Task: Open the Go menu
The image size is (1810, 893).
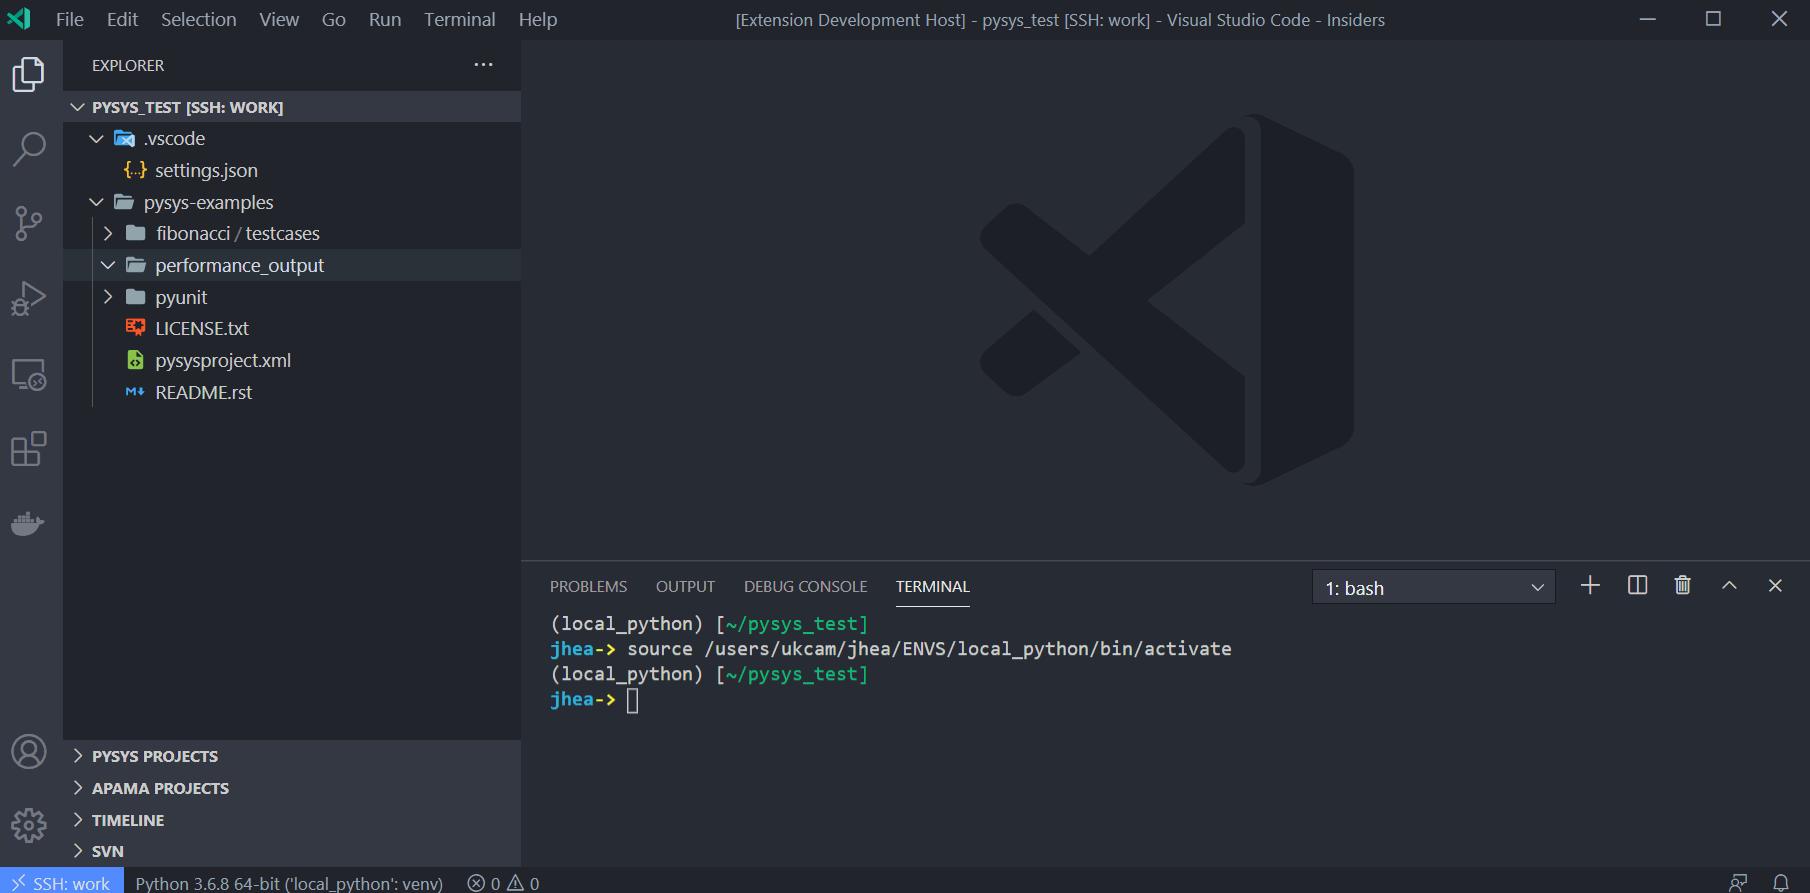Action: [x=334, y=19]
